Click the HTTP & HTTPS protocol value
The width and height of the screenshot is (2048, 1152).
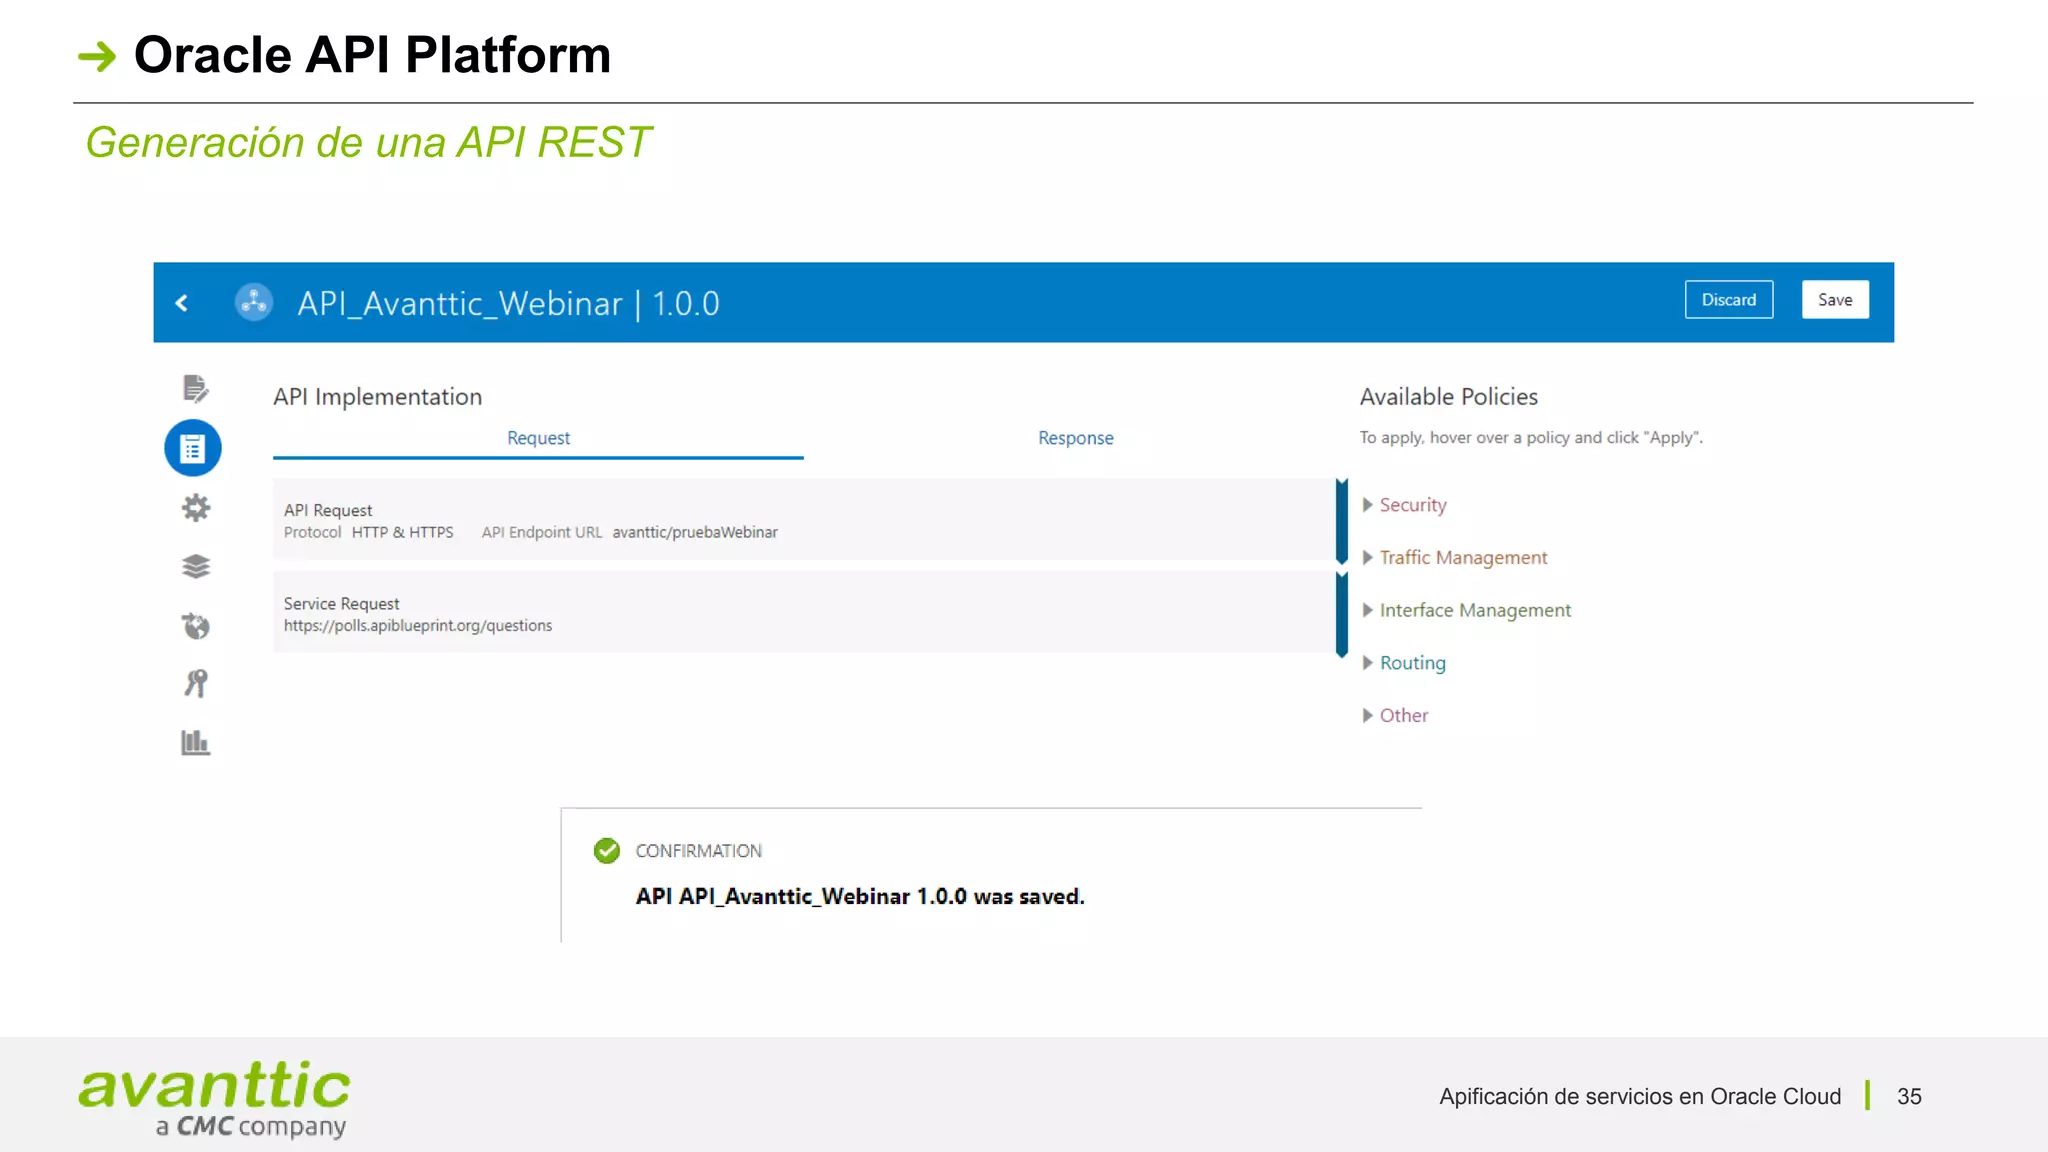point(402,532)
